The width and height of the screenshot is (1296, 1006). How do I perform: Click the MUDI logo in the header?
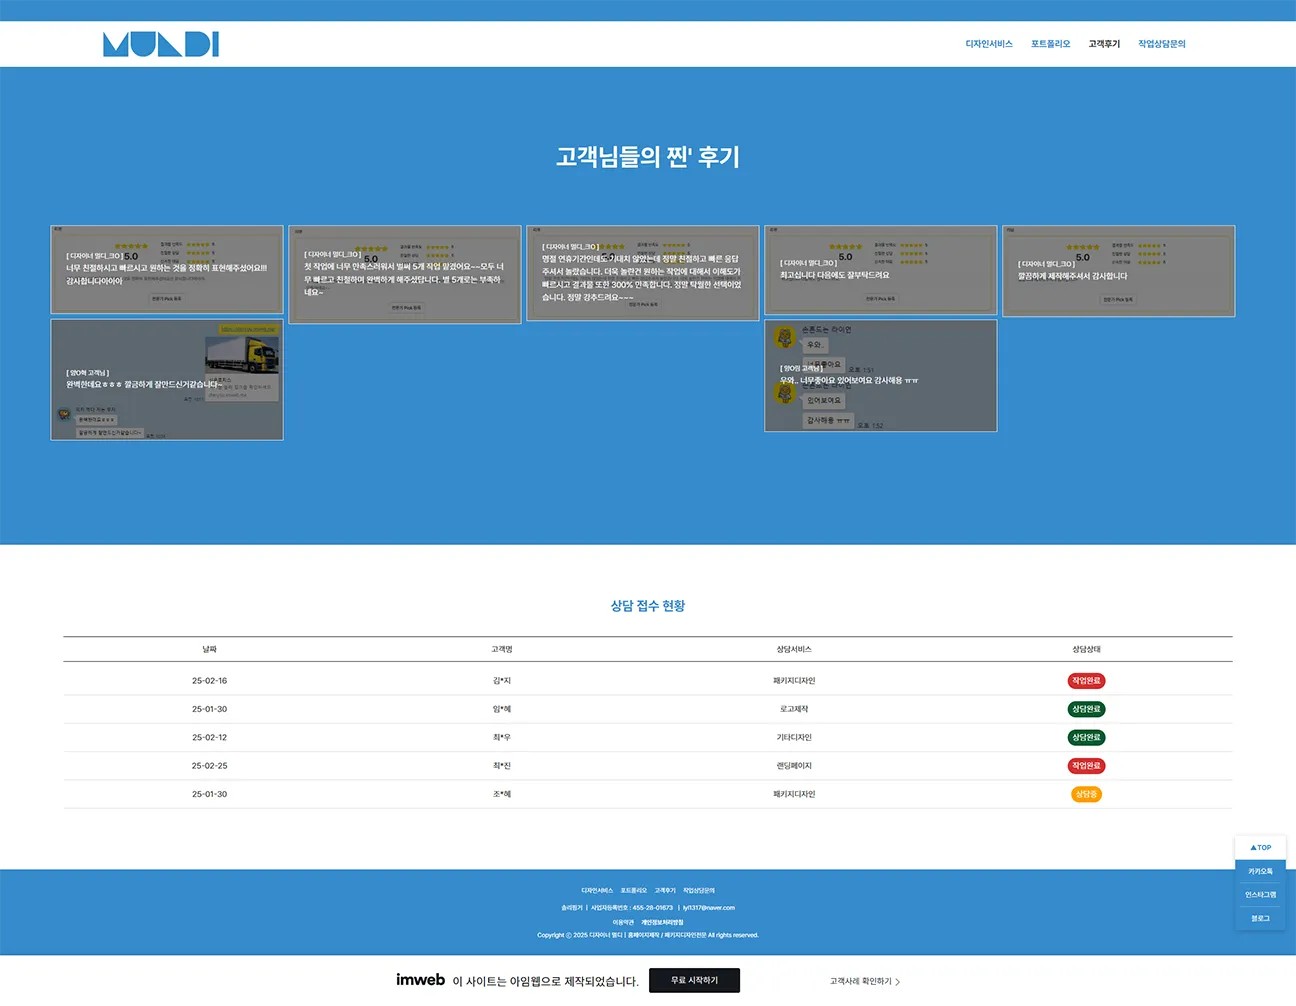point(160,44)
